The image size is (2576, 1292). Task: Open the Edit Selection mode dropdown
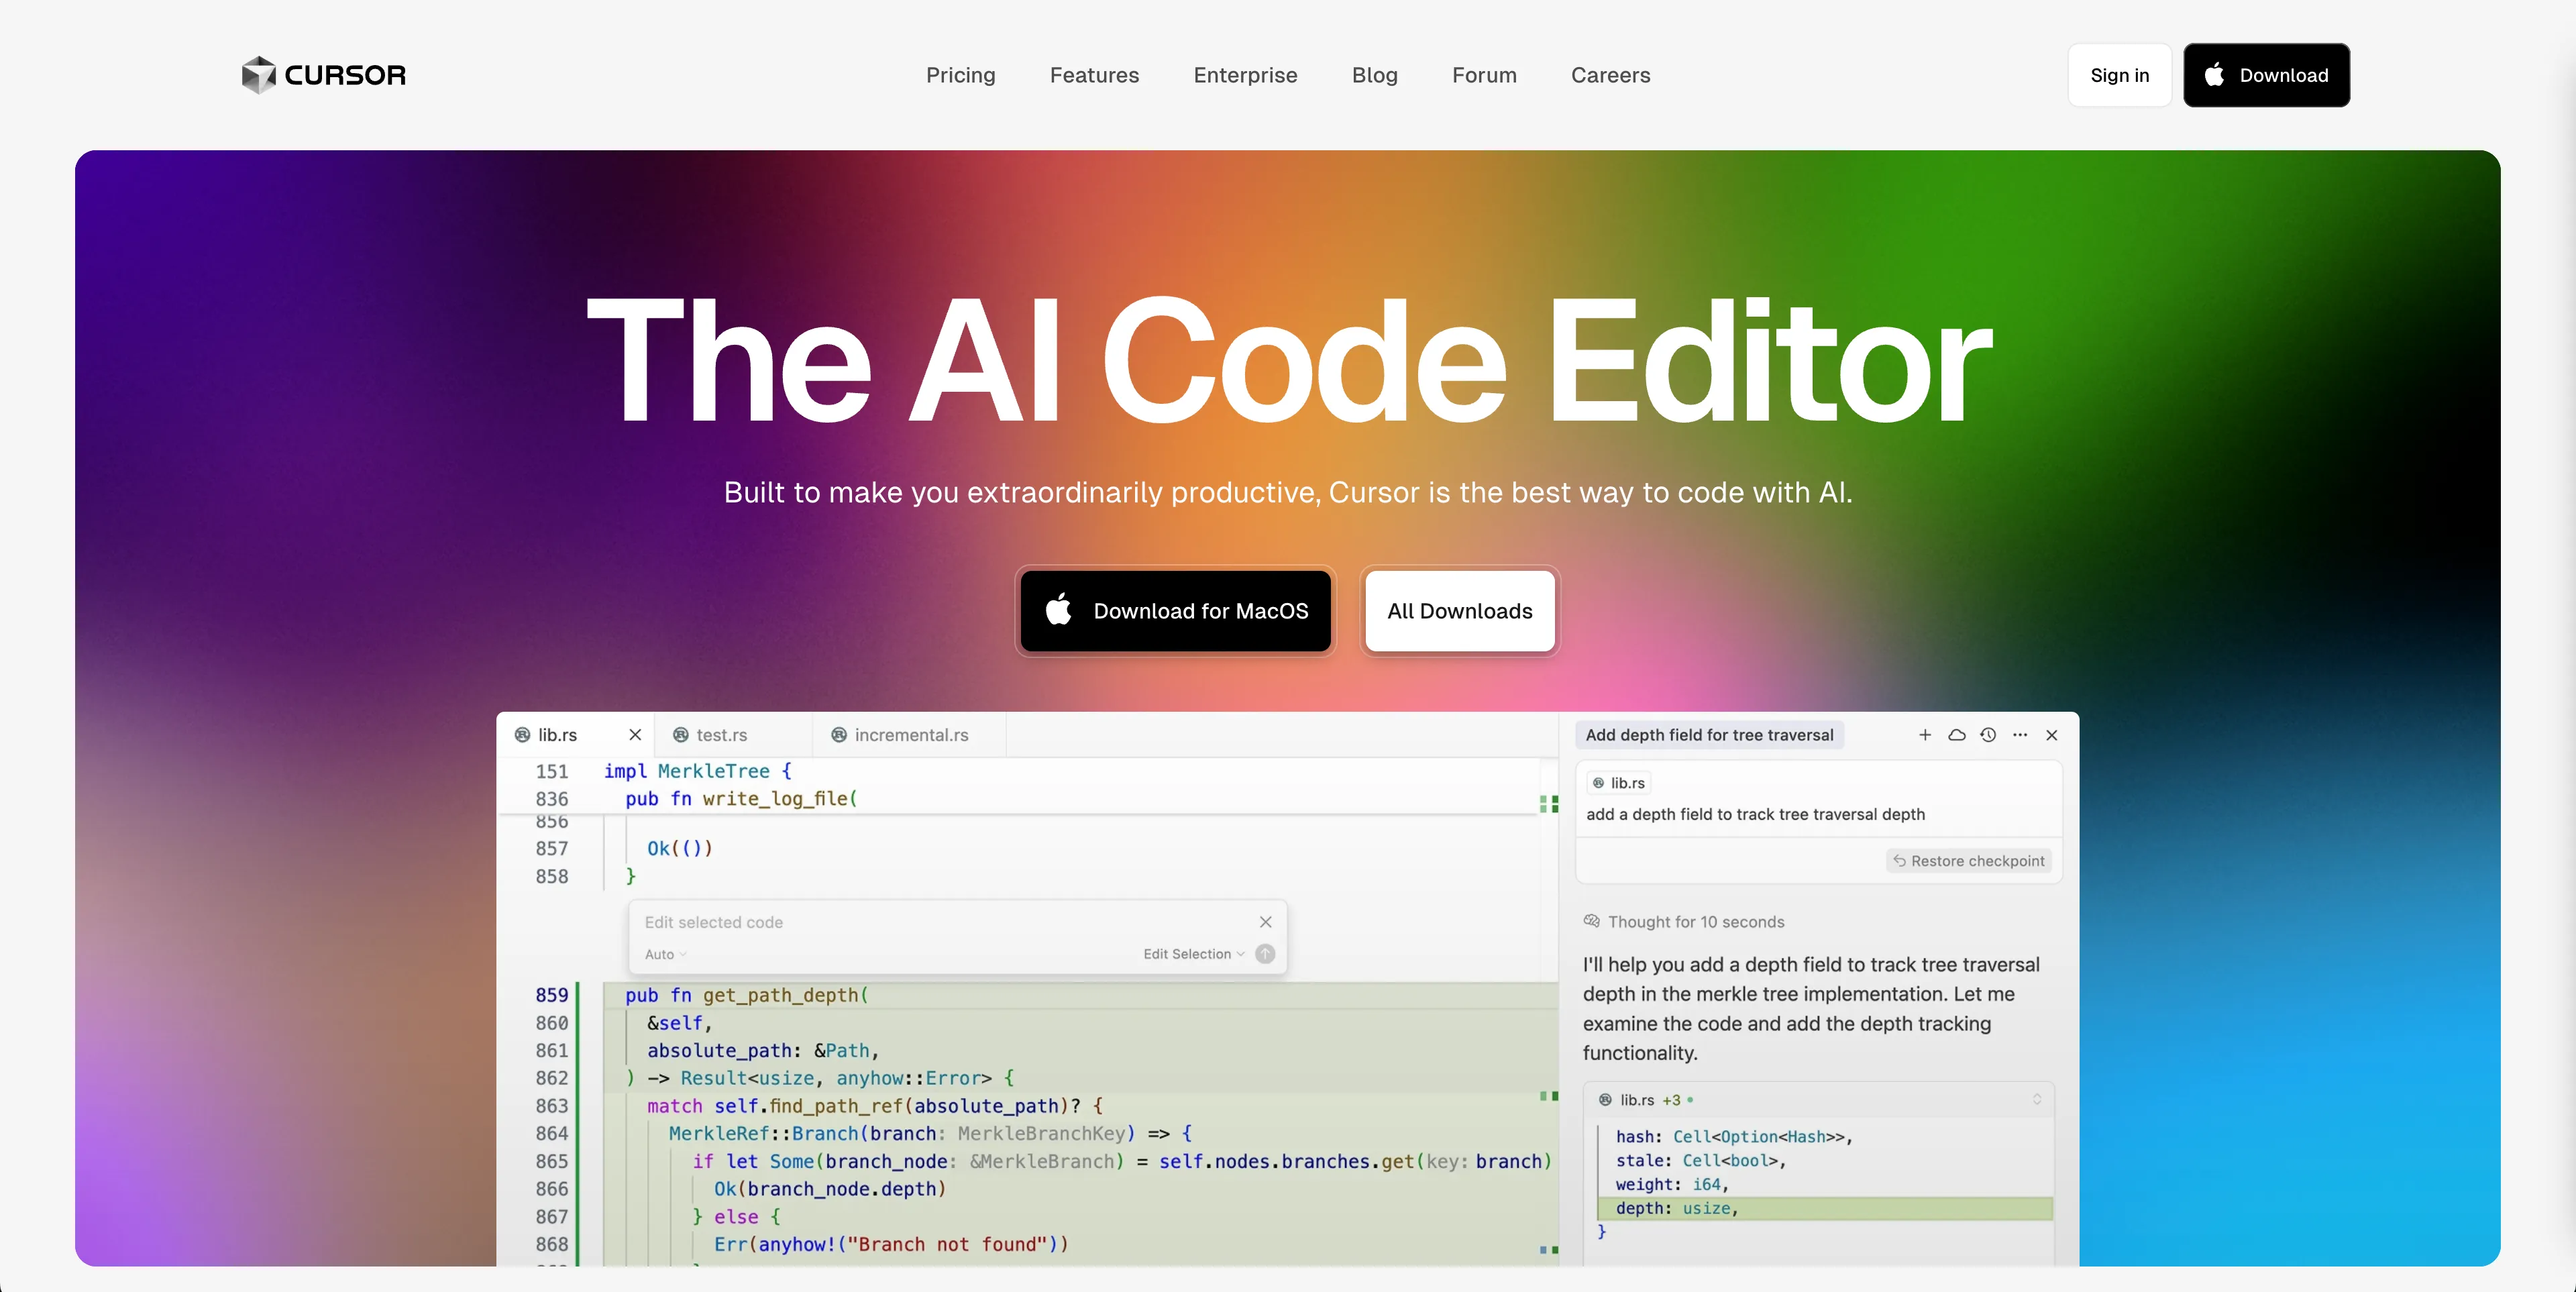click(x=1193, y=954)
